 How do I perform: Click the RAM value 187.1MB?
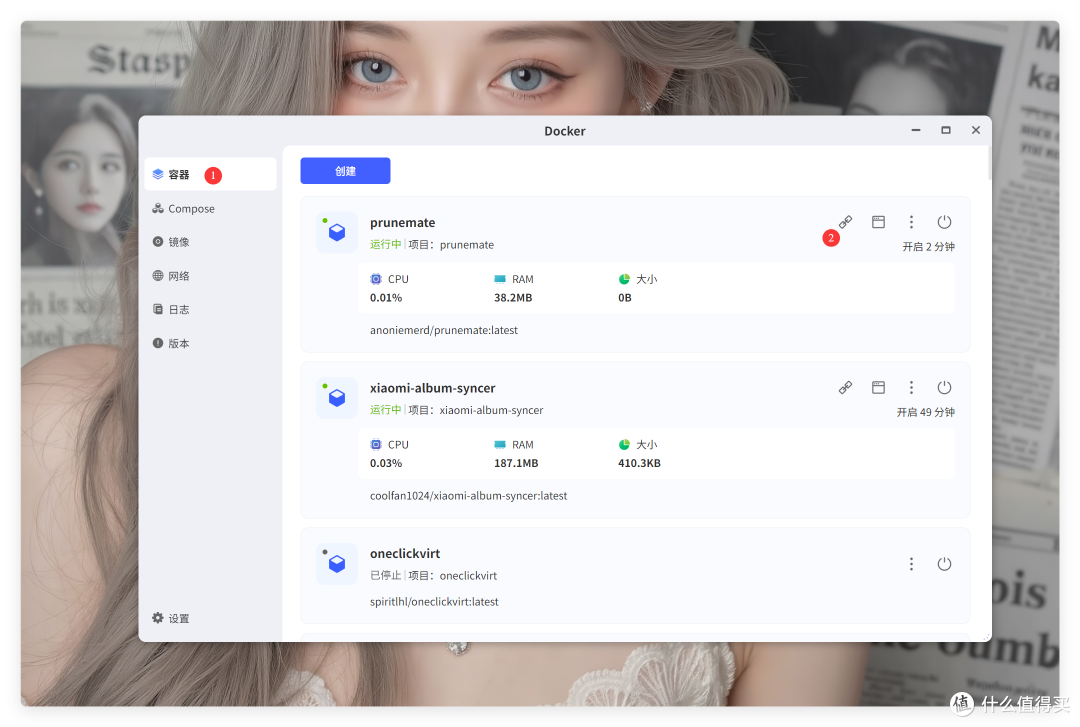(516, 463)
